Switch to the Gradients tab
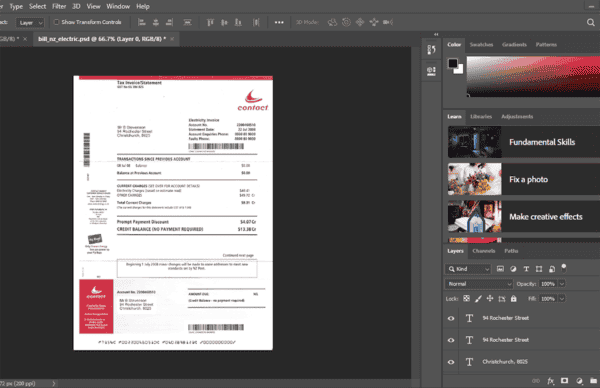This screenshot has width=600, height=388. (x=514, y=44)
